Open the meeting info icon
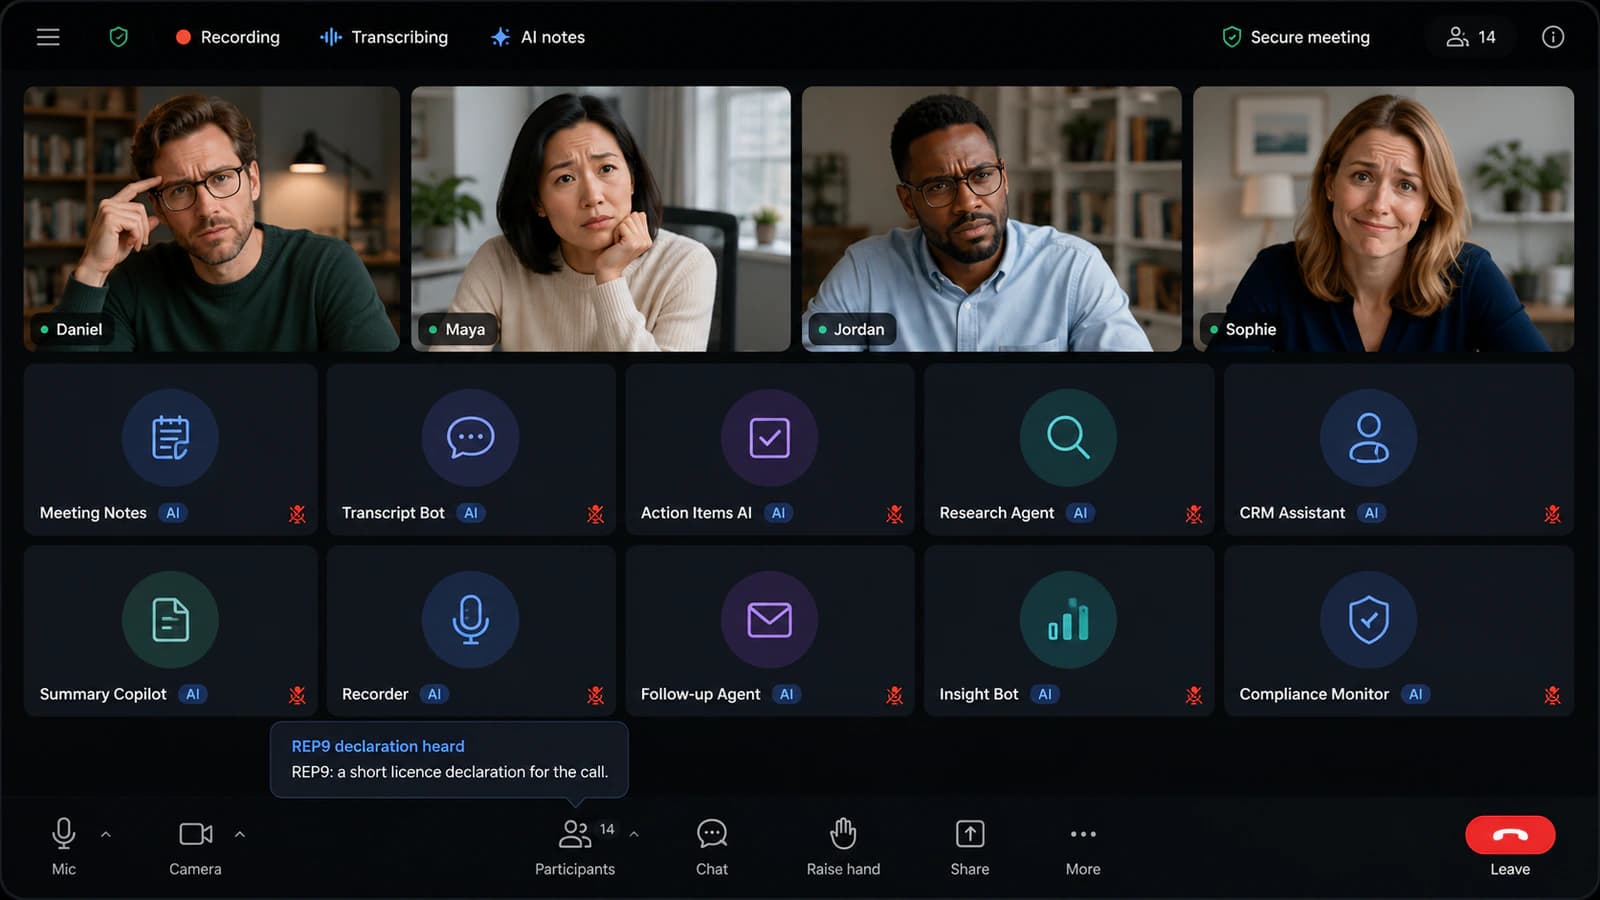1600x900 pixels. tap(1552, 37)
